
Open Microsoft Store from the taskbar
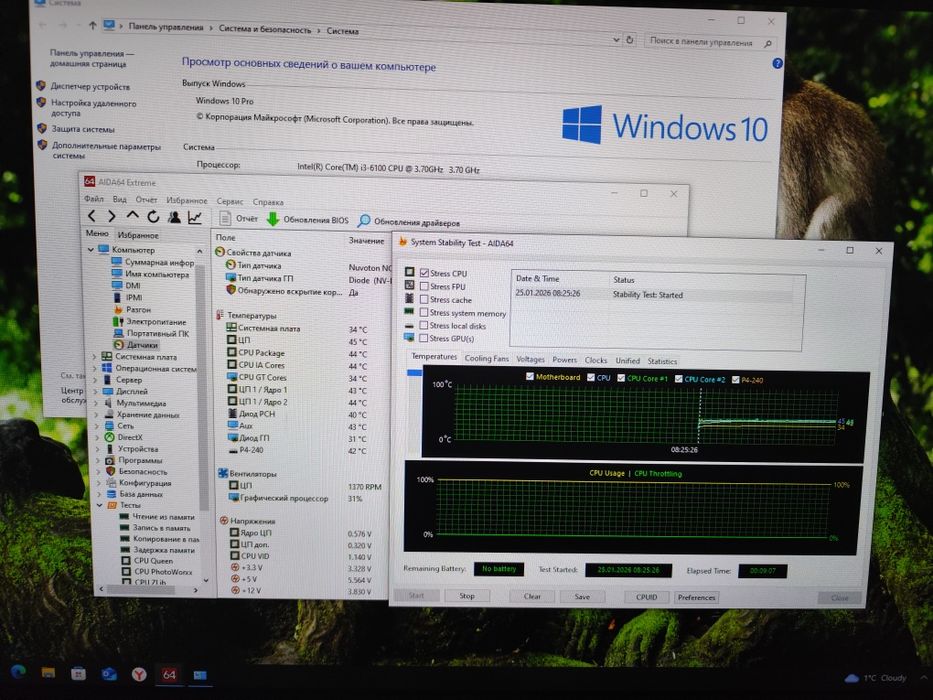click(x=78, y=673)
